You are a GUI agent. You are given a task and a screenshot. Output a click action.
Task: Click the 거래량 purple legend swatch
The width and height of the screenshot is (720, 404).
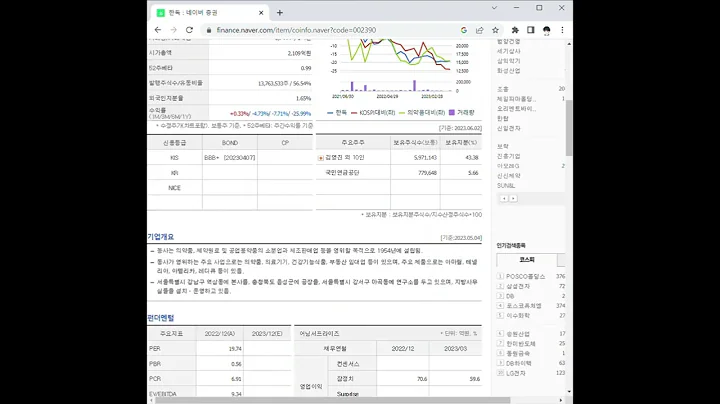[x=452, y=112]
